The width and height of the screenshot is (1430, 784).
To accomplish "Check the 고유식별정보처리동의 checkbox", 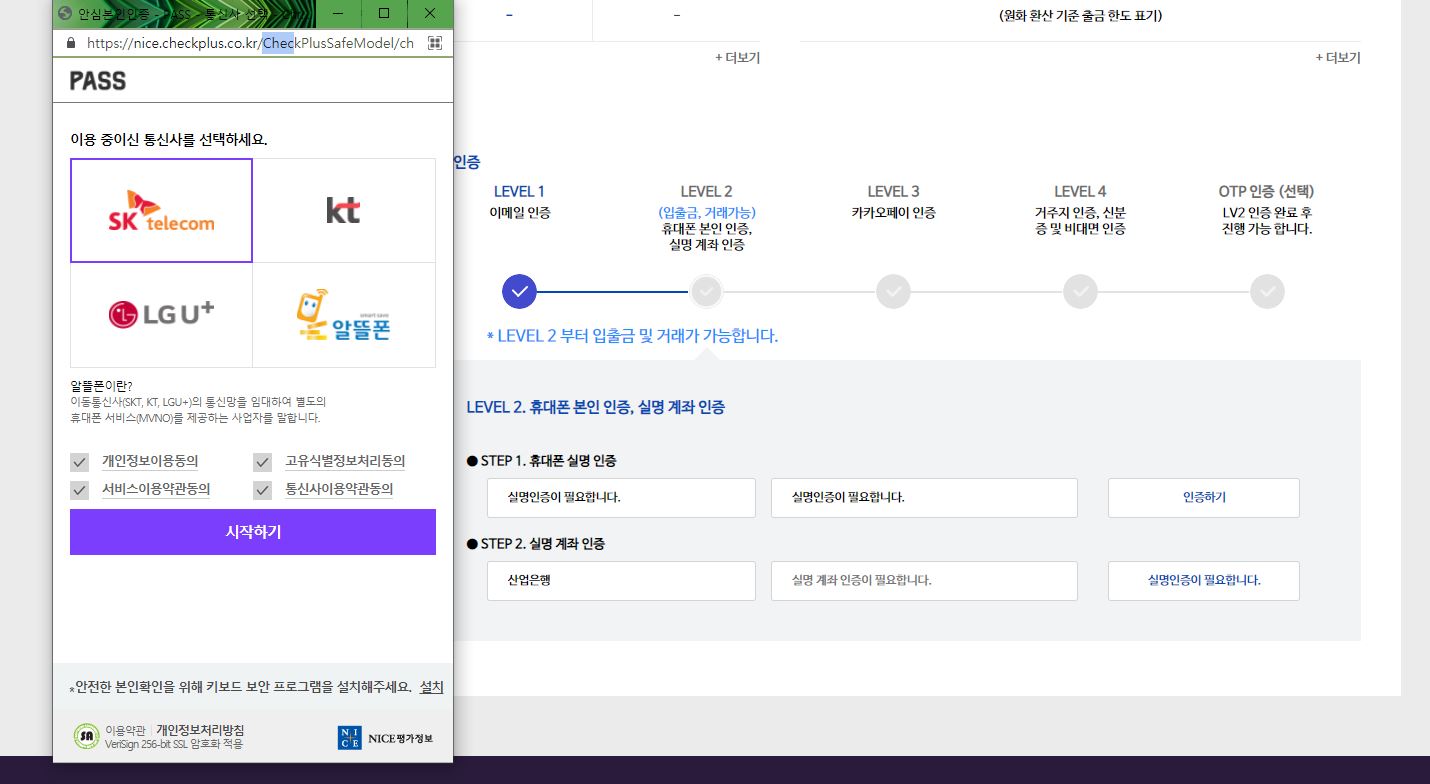I will tap(262, 462).
